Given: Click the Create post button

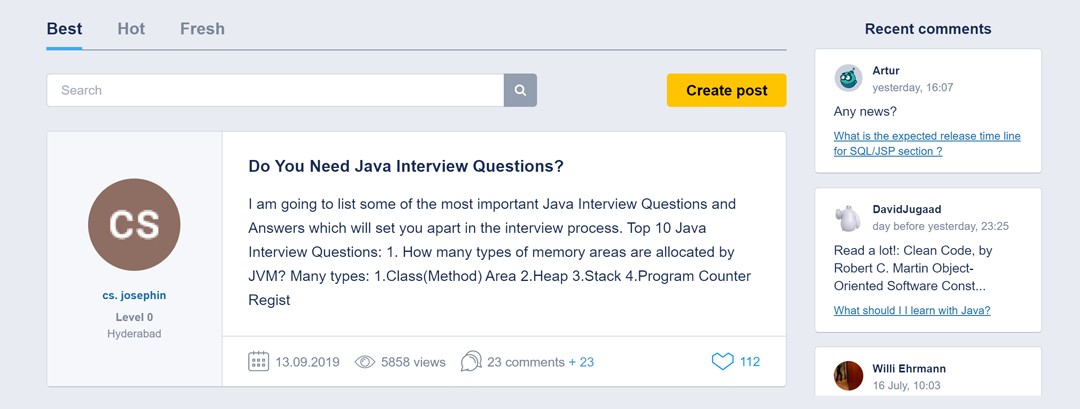Looking at the screenshot, I should [727, 90].
